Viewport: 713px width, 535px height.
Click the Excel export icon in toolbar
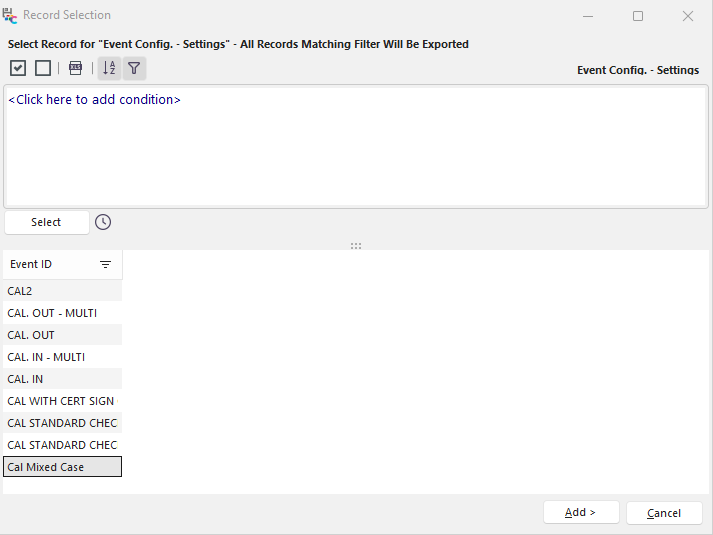[x=76, y=68]
